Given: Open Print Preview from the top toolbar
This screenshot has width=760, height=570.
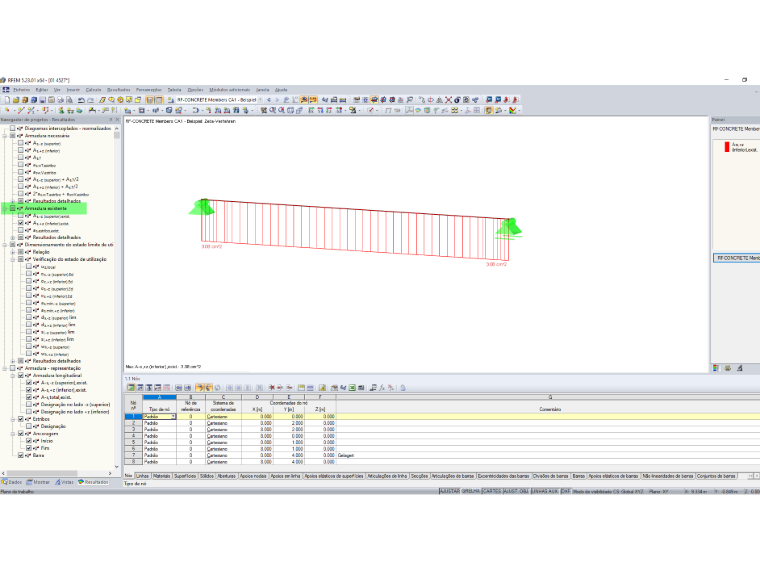Looking at the screenshot, I should pos(69,100).
